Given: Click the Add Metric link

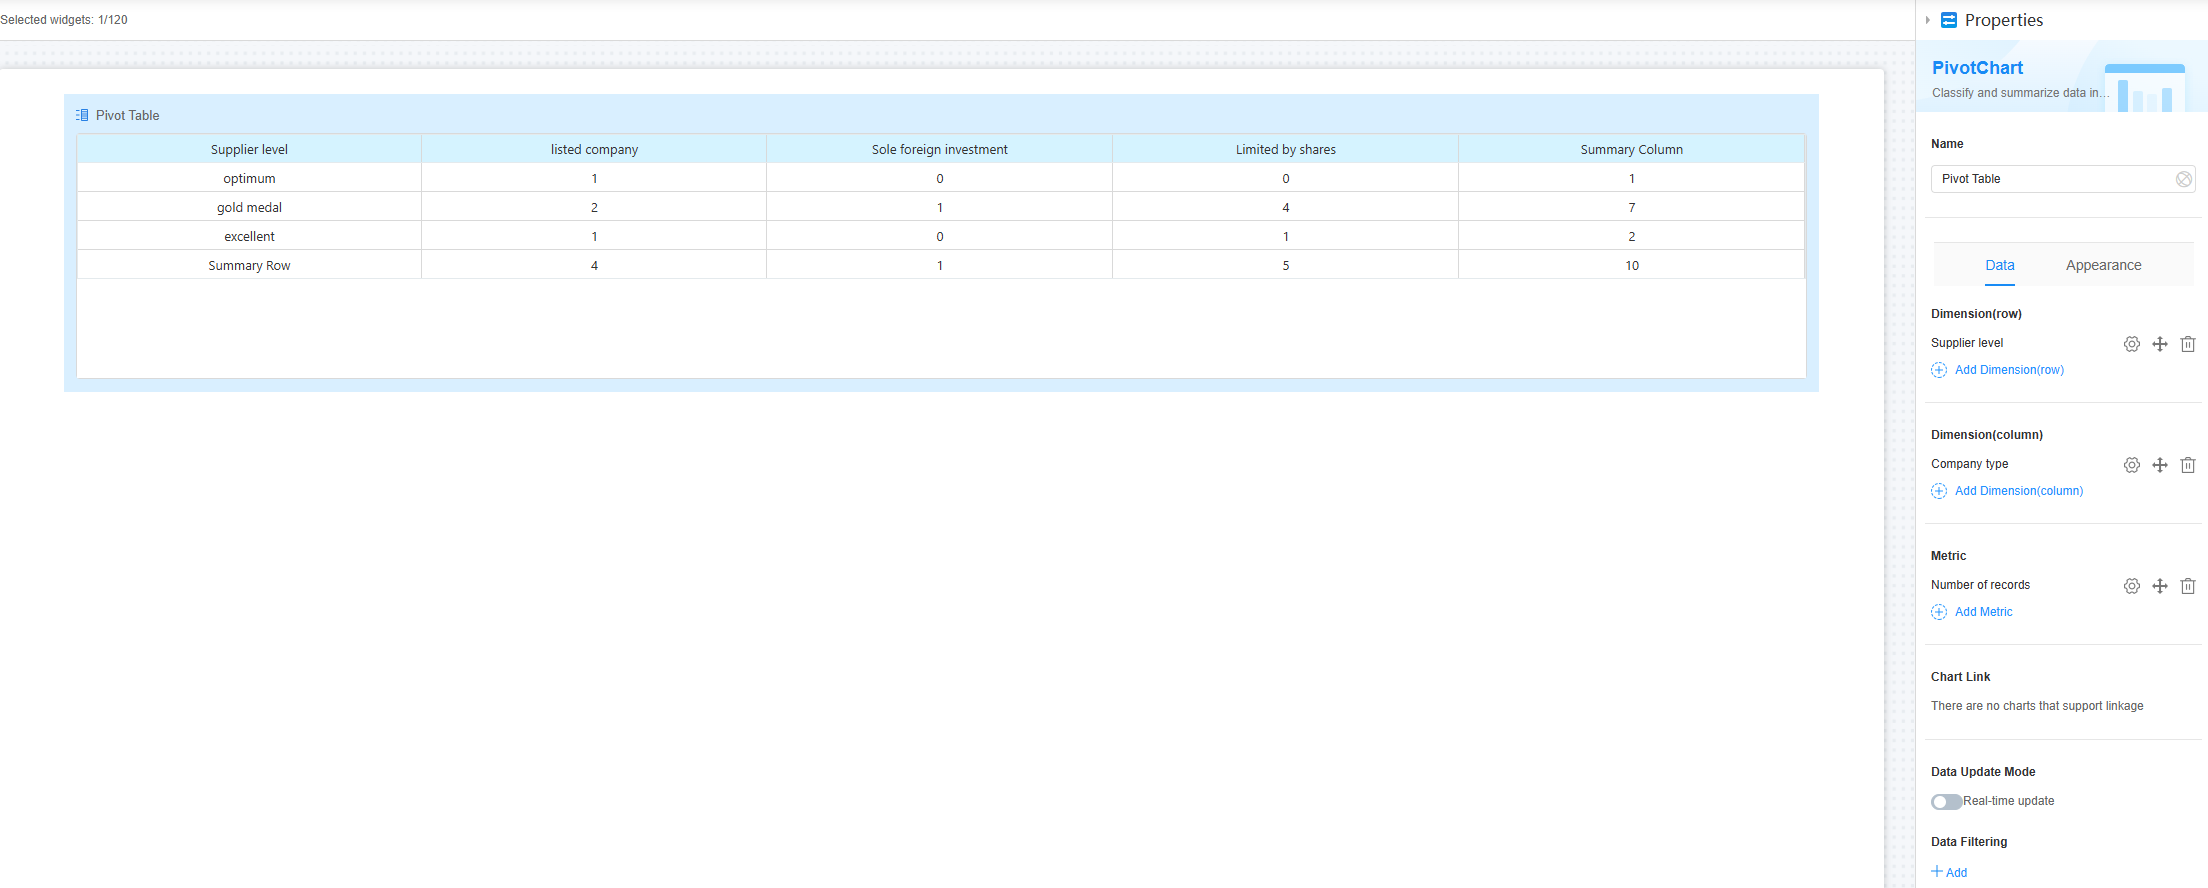Looking at the screenshot, I should [x=1984, y=612].
